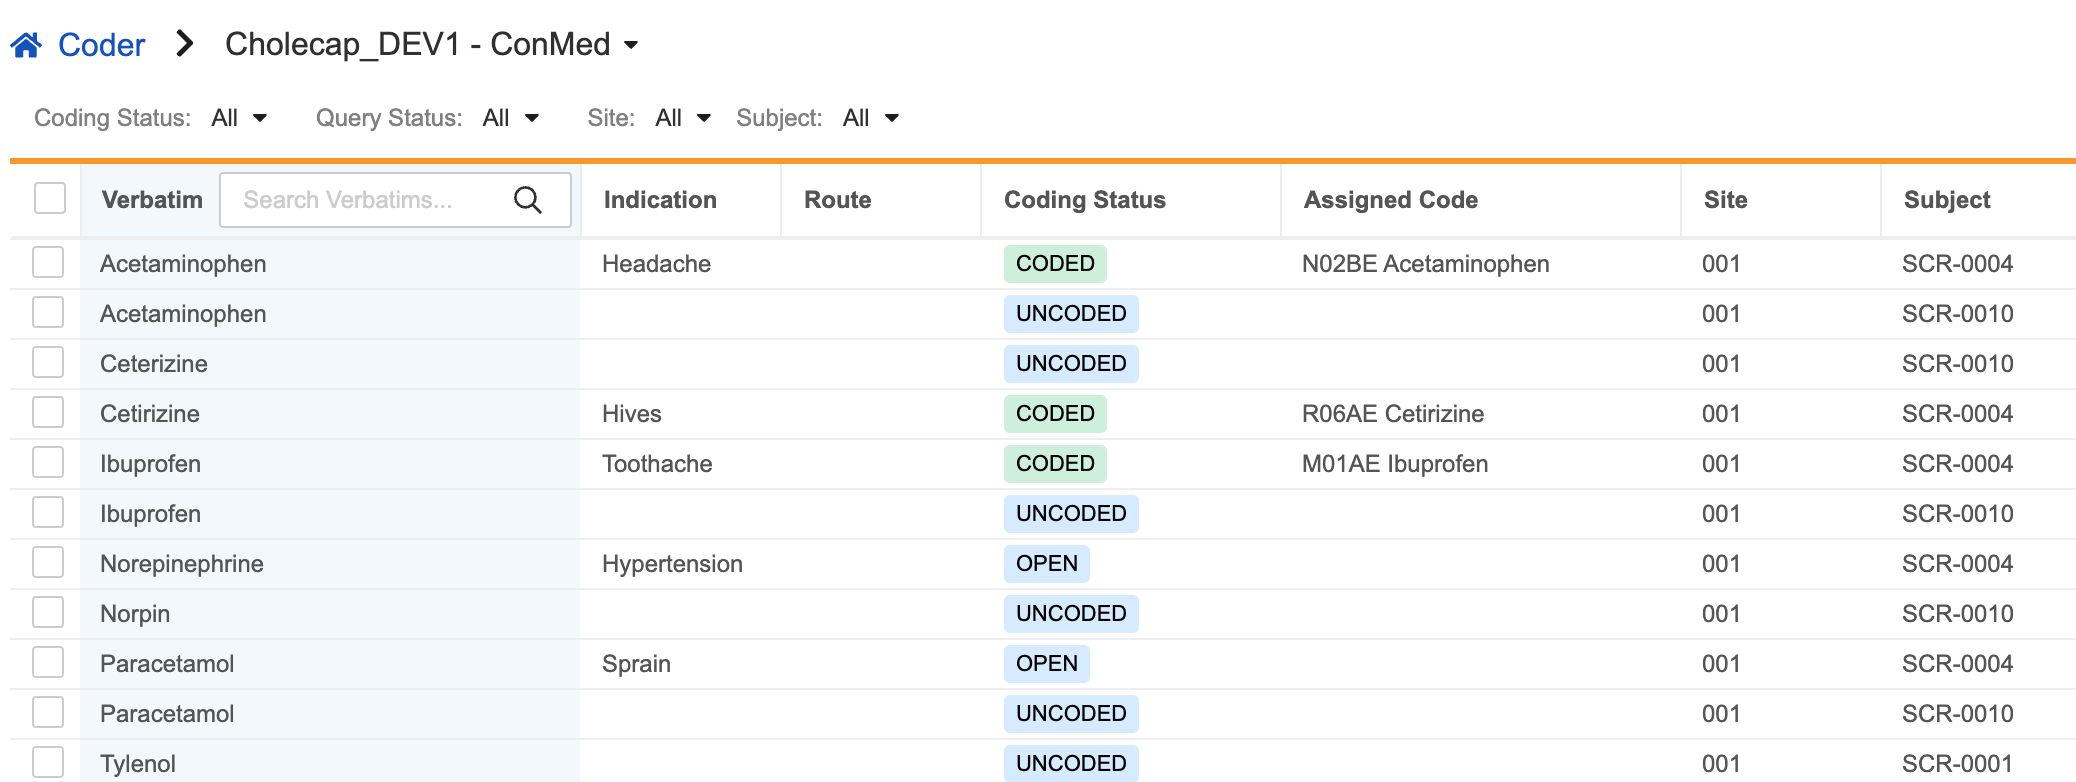The image size is (2076, 782).
Task: Click the OPEN status badge for Paracetamol
Action: coord(1046,664)
